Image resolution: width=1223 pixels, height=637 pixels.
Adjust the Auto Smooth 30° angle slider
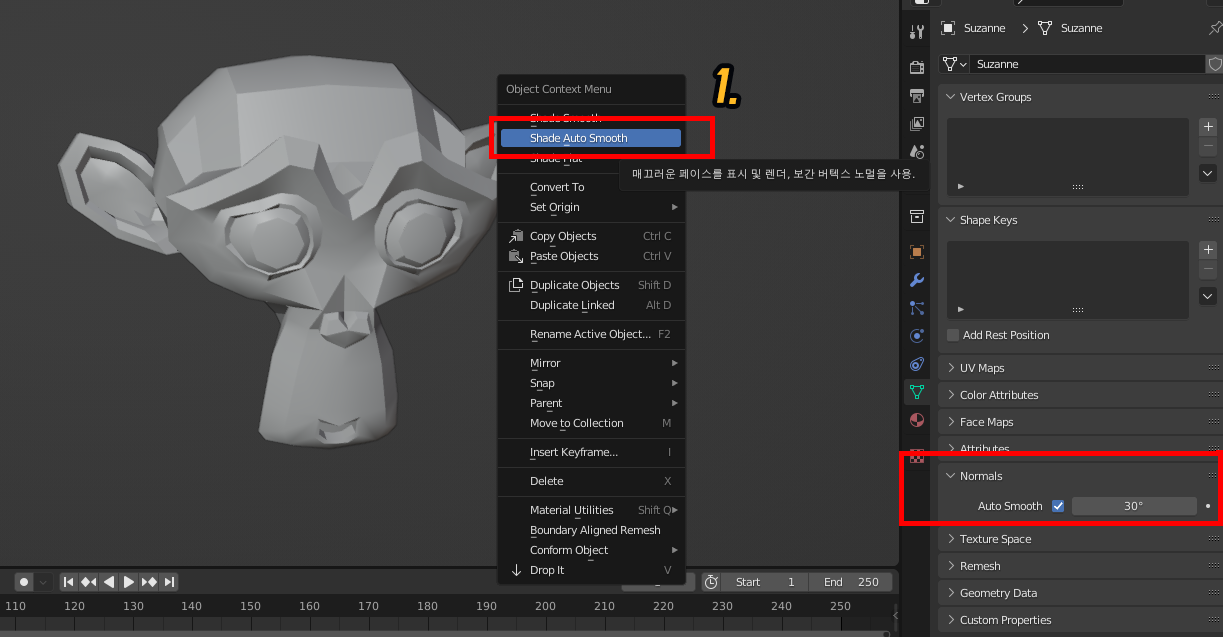tap(1134, 506)
